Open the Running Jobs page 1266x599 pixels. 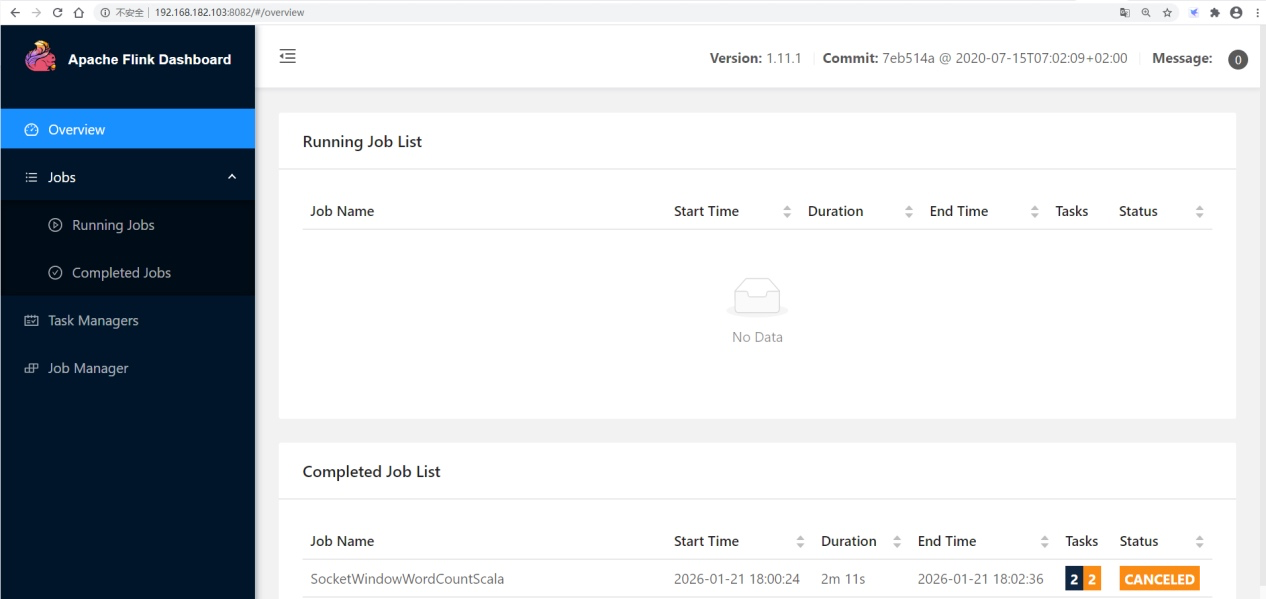click(128, 225)
